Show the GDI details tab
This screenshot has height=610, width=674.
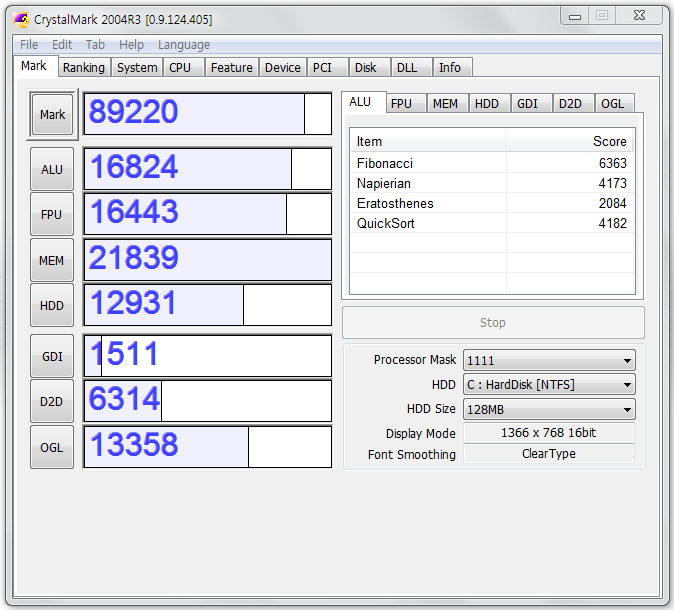(x=531, y=104)
